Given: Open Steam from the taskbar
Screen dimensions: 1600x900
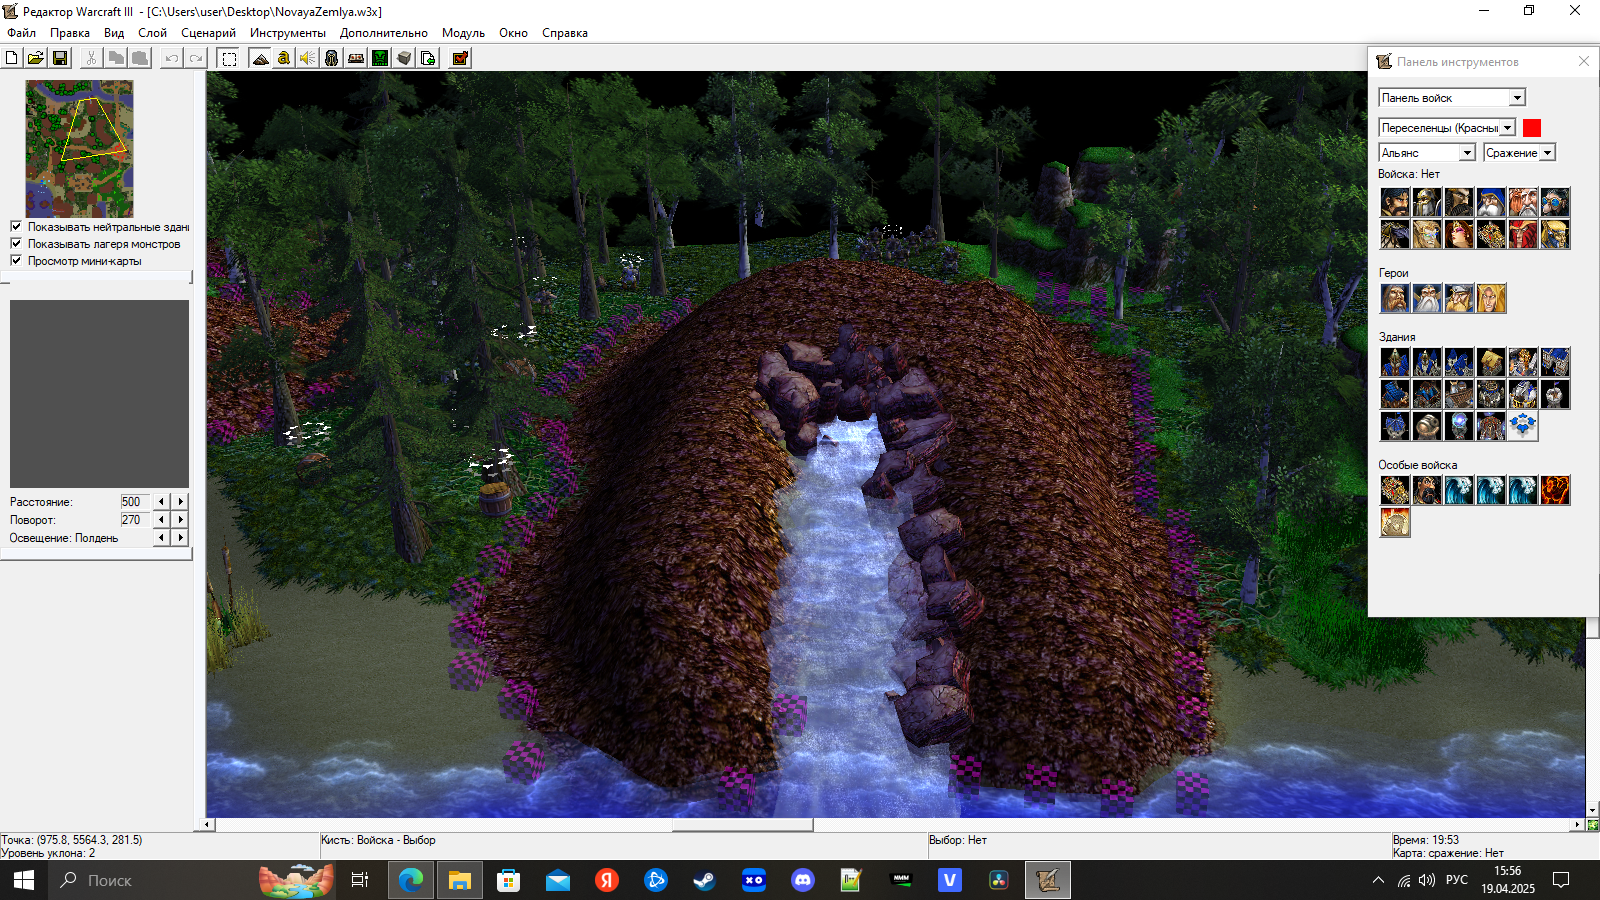Looking at the screenshot, I should point(704,880).
